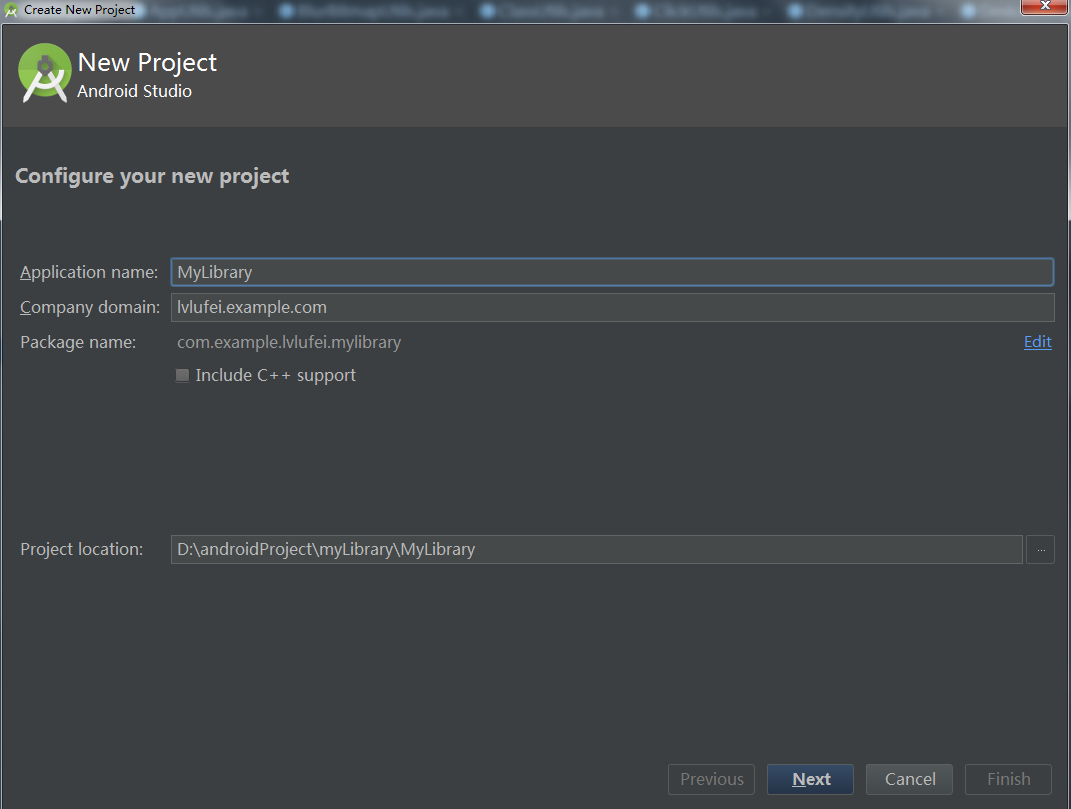Enable the Include C++ support checkbox
The width and height of the screenshot is (1071, 809).
click(182, 376)
